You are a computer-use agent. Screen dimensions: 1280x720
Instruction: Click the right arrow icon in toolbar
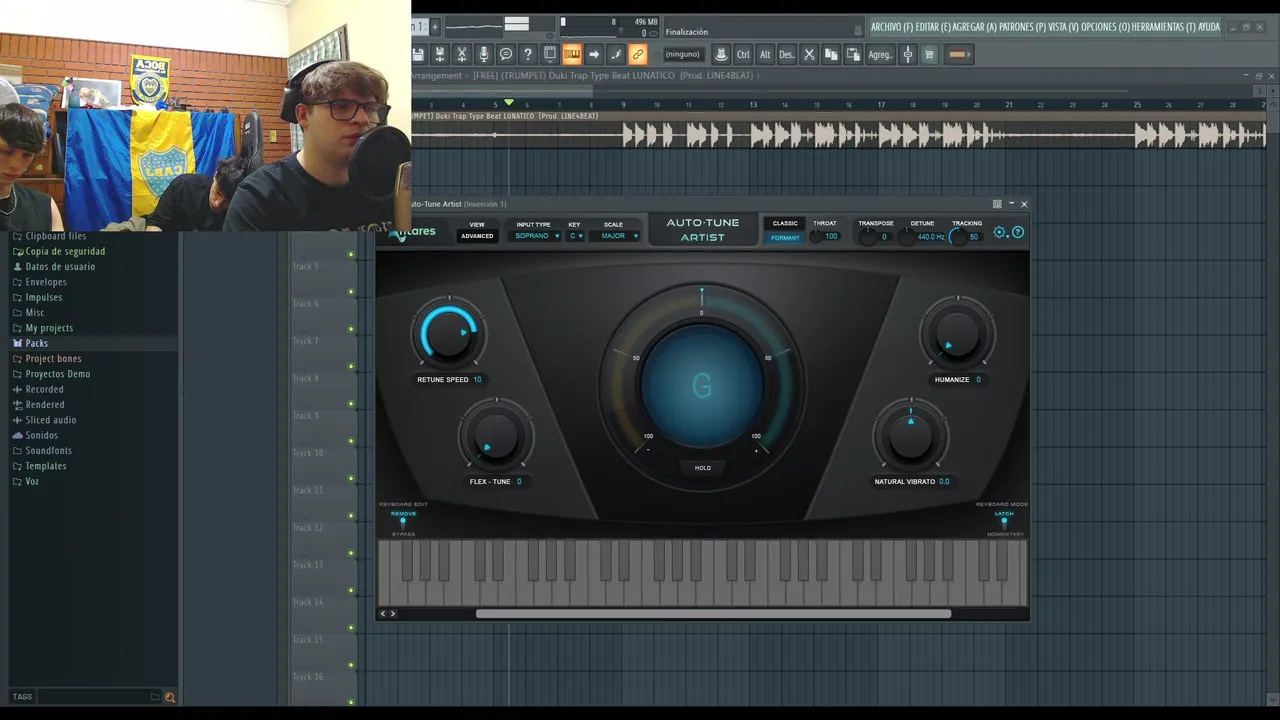pos(594,54)
